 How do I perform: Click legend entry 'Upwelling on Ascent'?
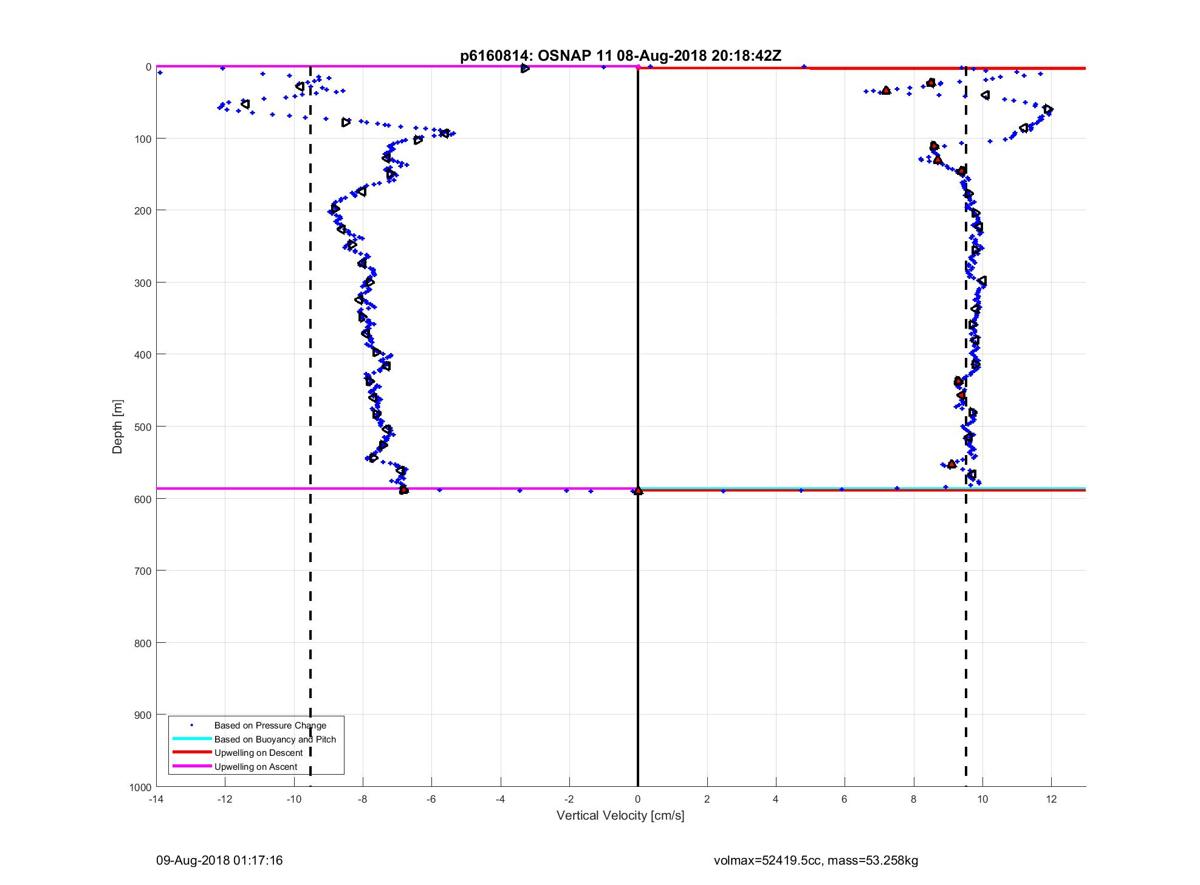(255, 767)
